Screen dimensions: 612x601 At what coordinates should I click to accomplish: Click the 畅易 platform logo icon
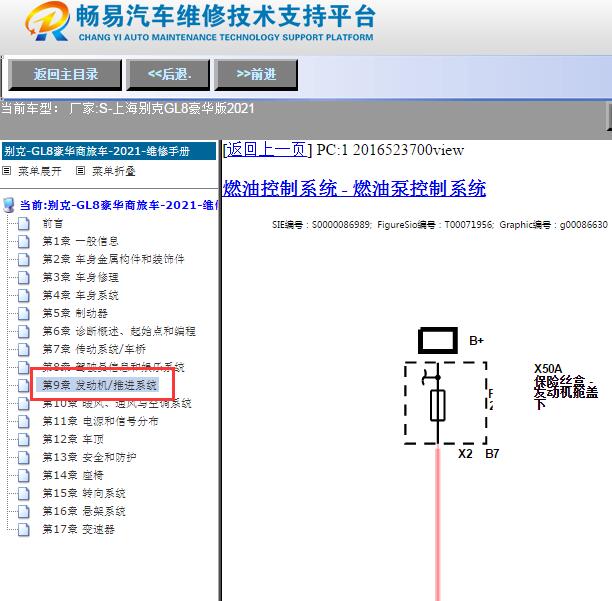48,21
